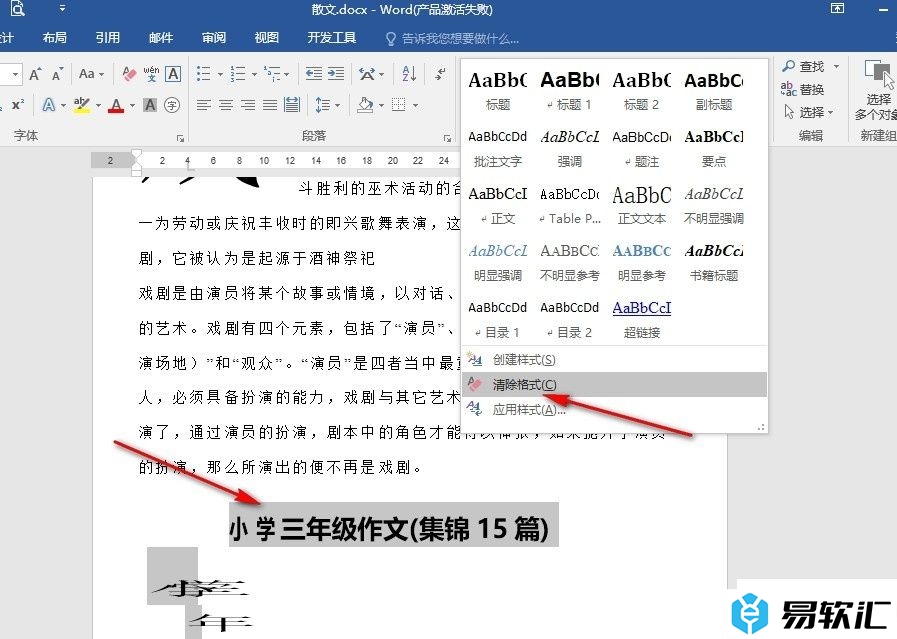The image size is (897, 639).
Task: Click the 选择多个对象 icon
Action: [878, 73]
